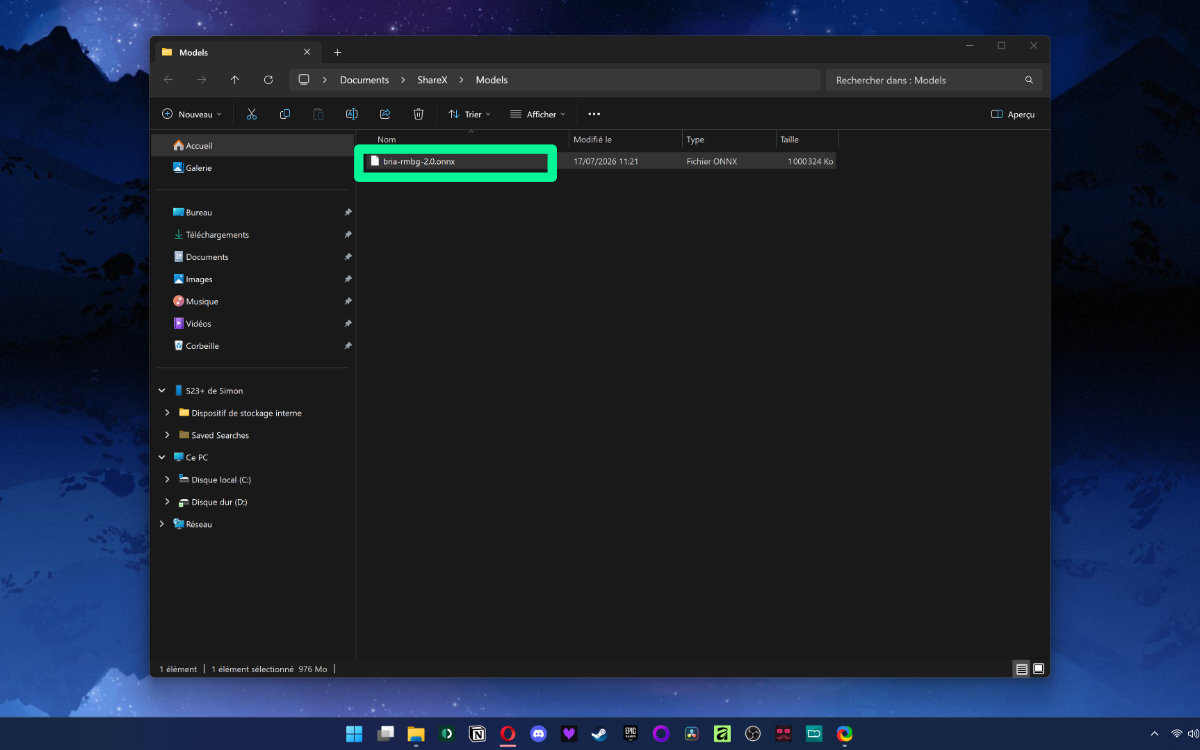Collapse the S23+ de Simon tree node
Viewport: 1200px width, 750px height.
click(162, 391)
